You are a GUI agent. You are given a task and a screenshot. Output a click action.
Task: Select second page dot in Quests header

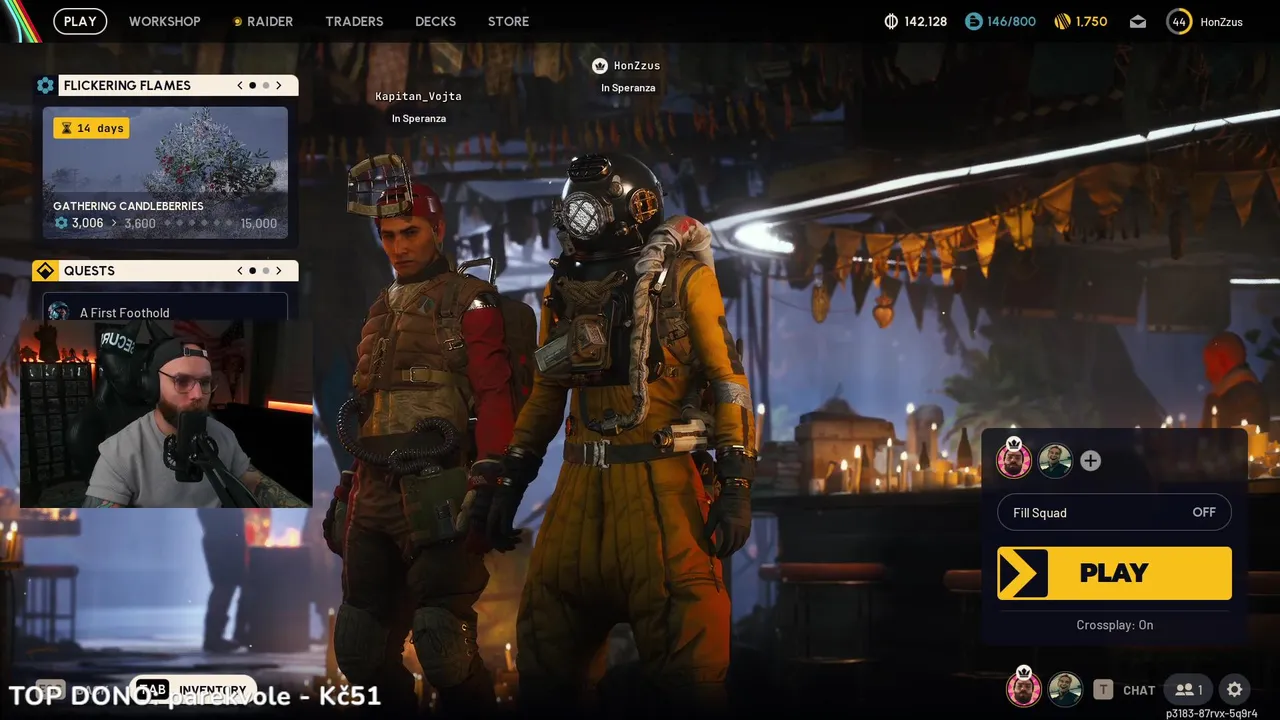(265, 271)
